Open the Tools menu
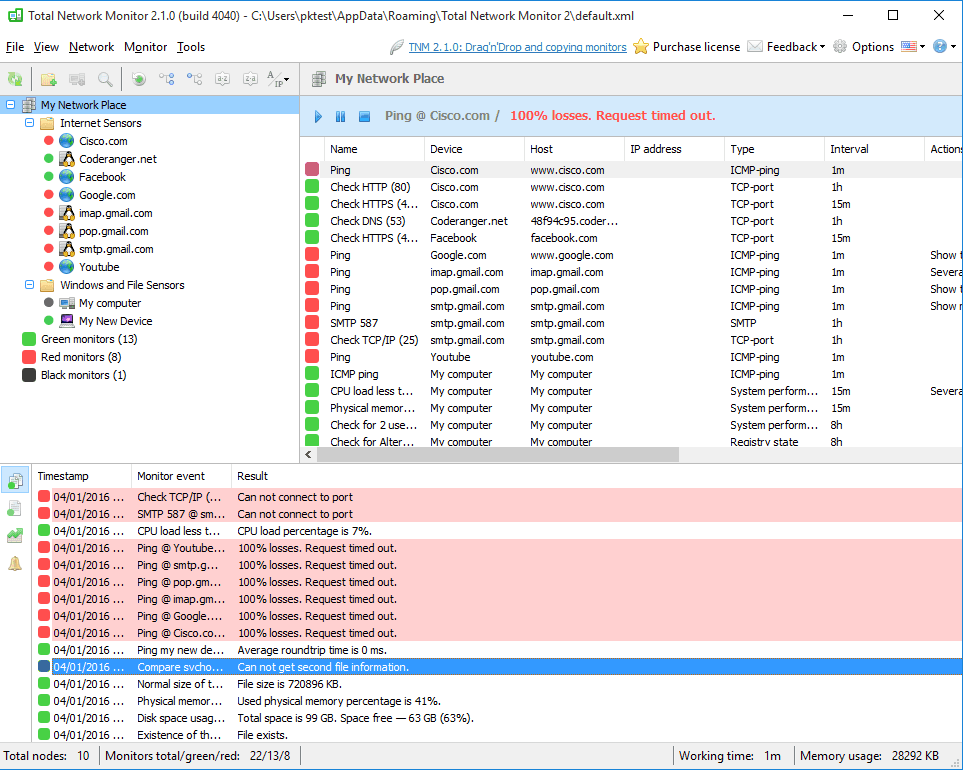 [x=191, y=47]
